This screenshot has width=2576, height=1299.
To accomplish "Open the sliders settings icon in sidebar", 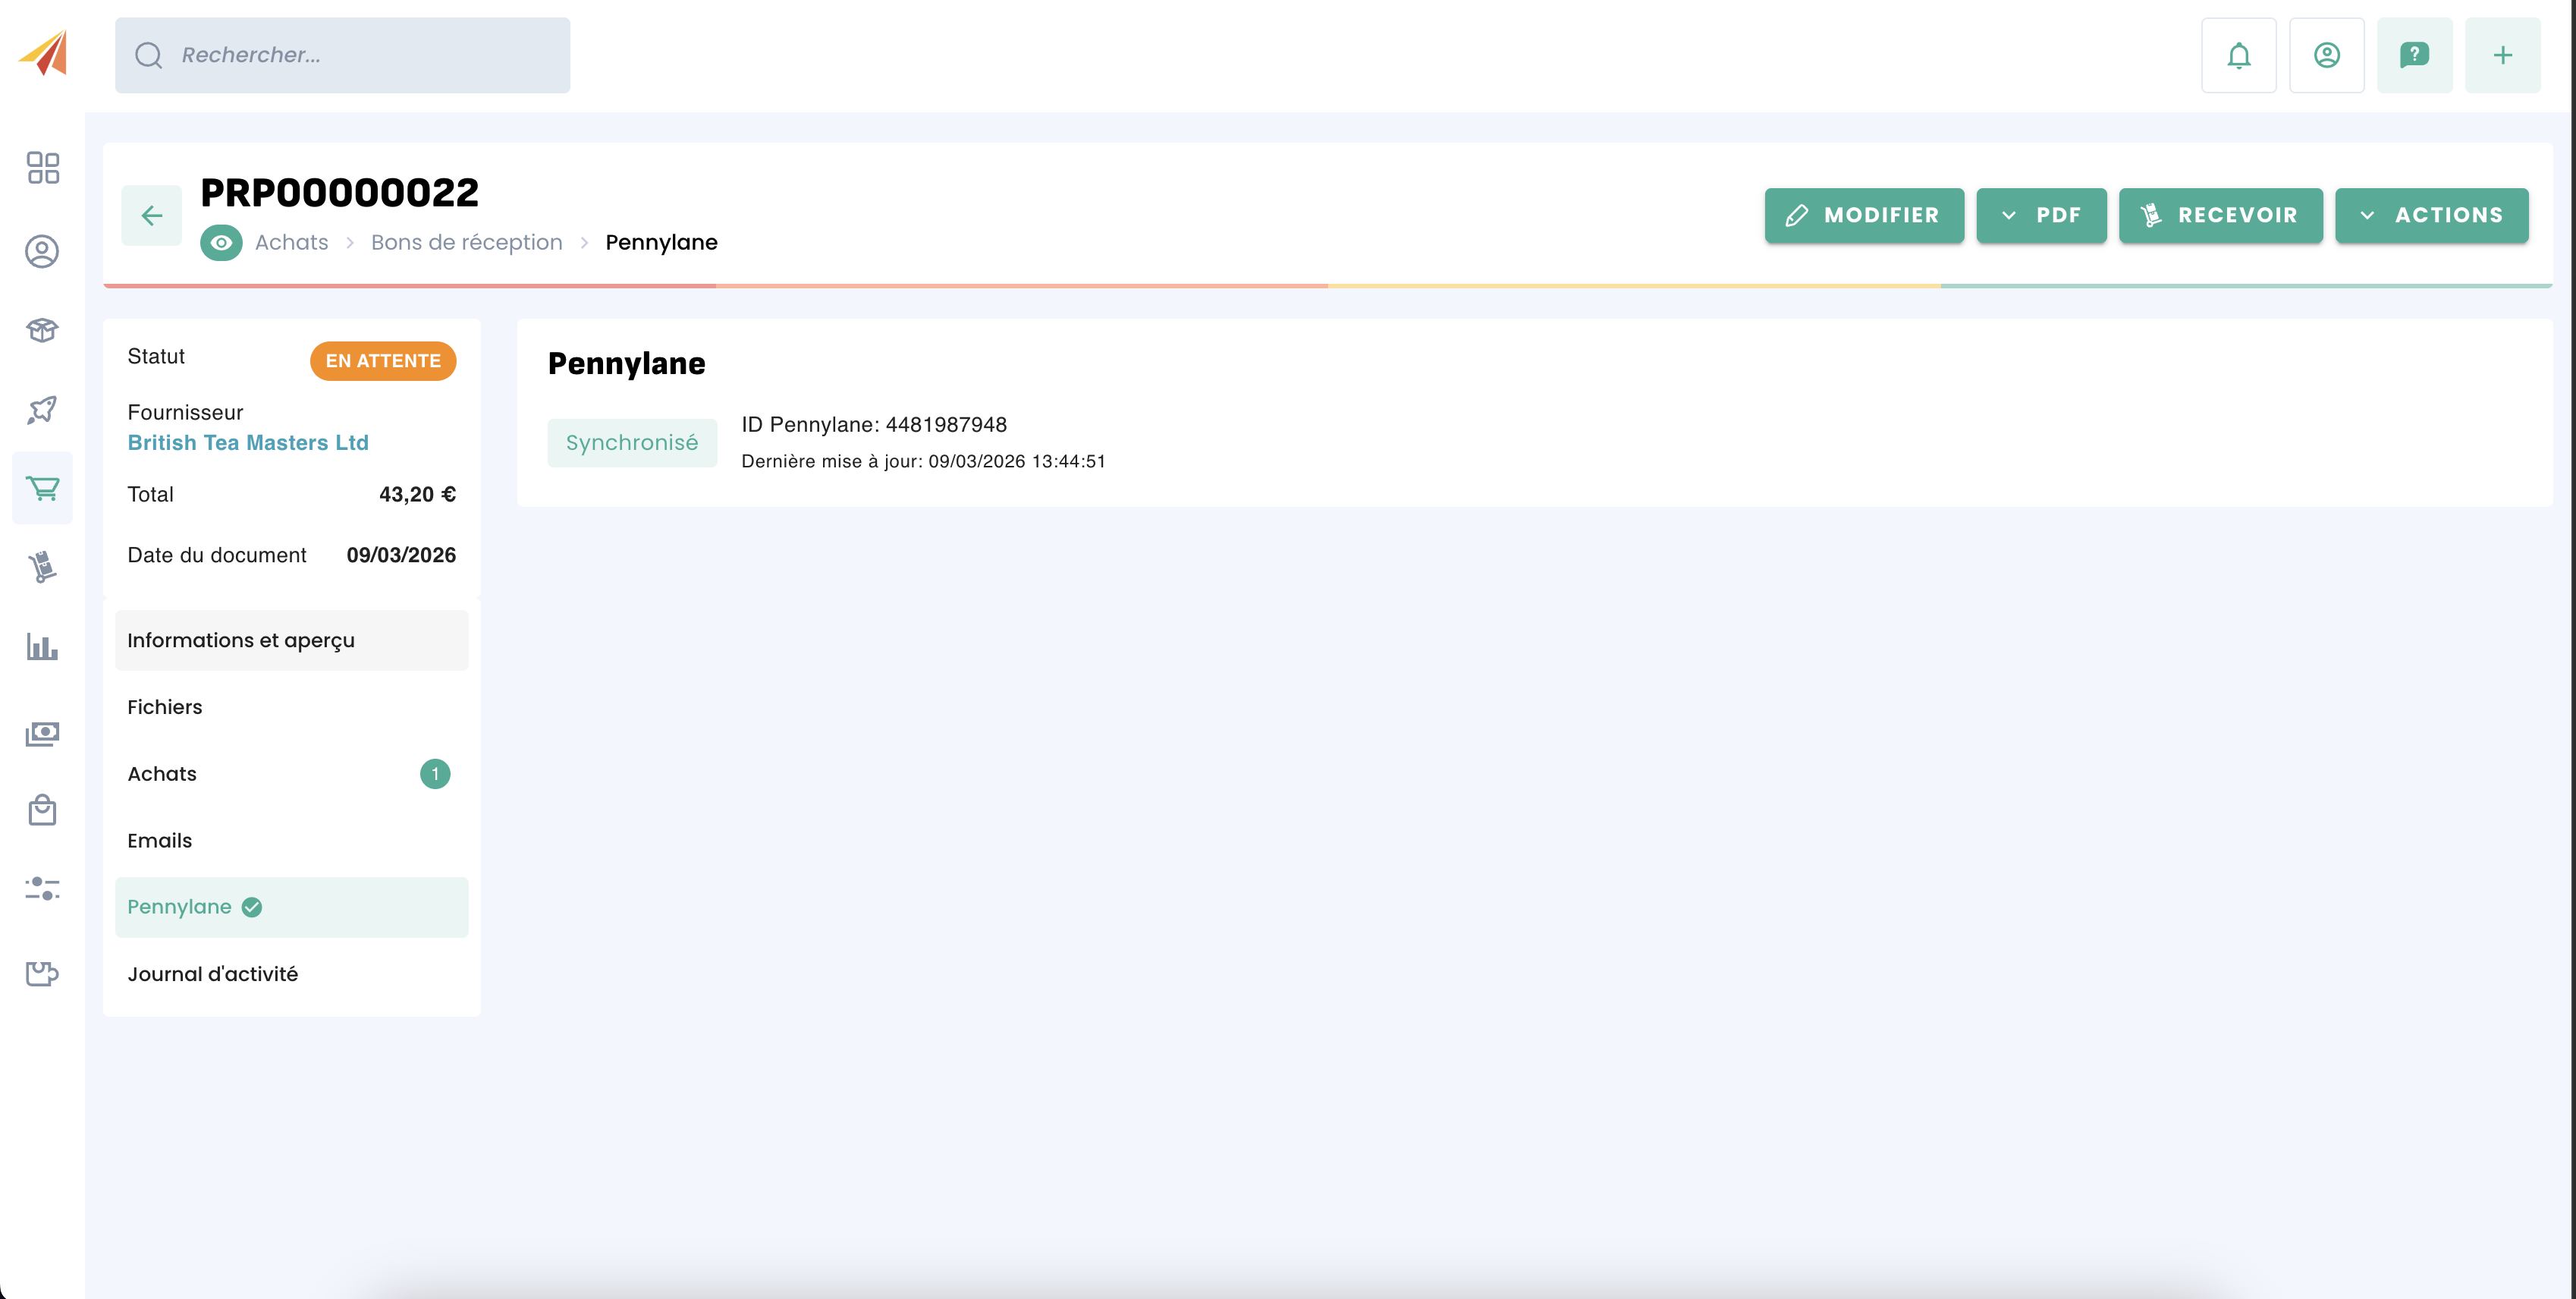I will 42,888.
